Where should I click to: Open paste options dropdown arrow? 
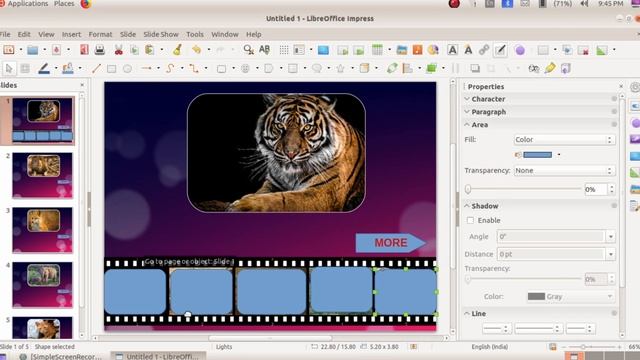pos(162,50)
